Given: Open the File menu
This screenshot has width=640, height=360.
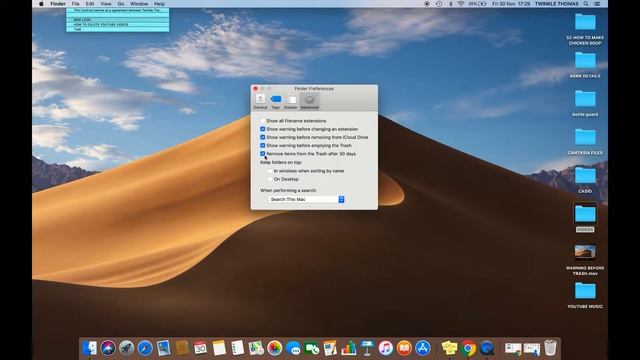Looking at the screenshot, I should click(76, 4).
